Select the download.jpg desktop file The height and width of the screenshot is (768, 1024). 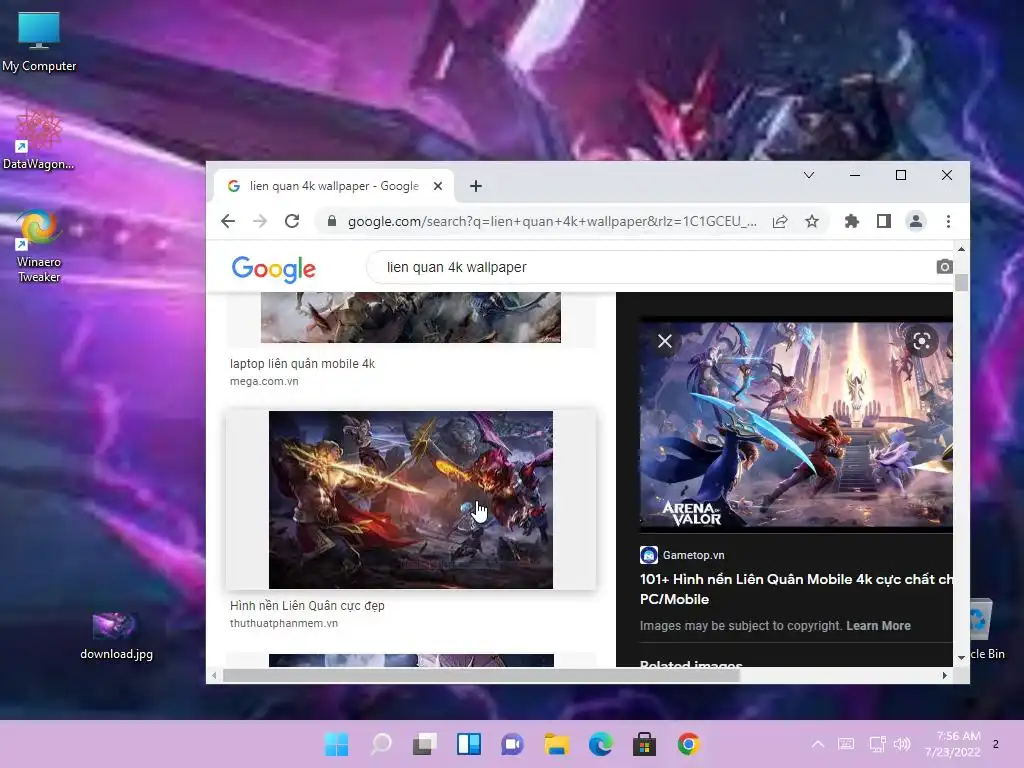pyautogui.click(x=116, y=637)
